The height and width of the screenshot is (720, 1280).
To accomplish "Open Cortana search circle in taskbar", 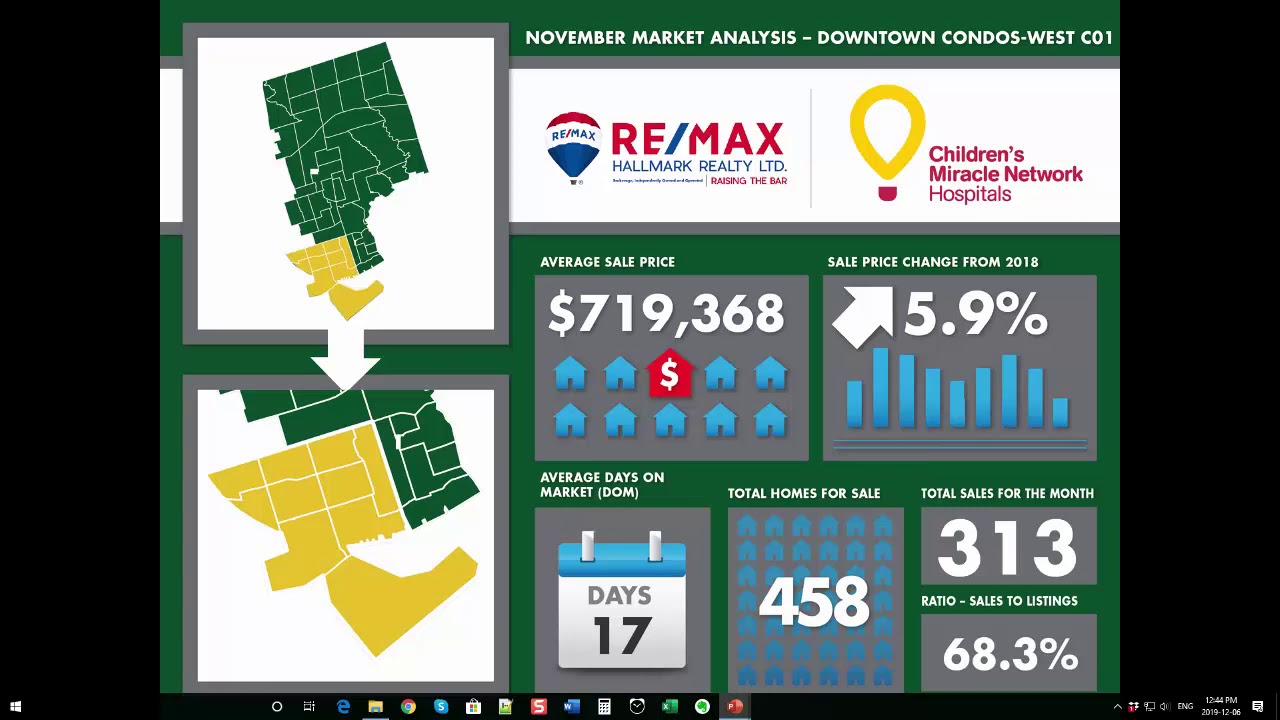I will (x=277, y=707).
